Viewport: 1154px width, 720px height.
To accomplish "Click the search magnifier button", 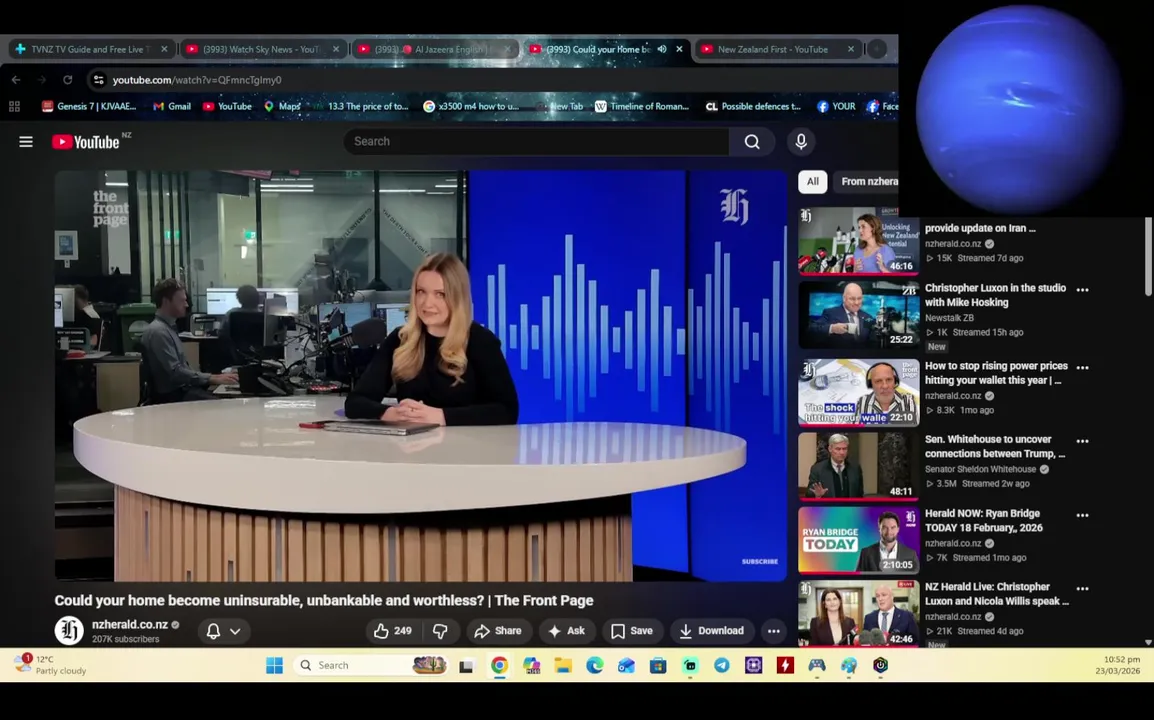I will point(751,141).
